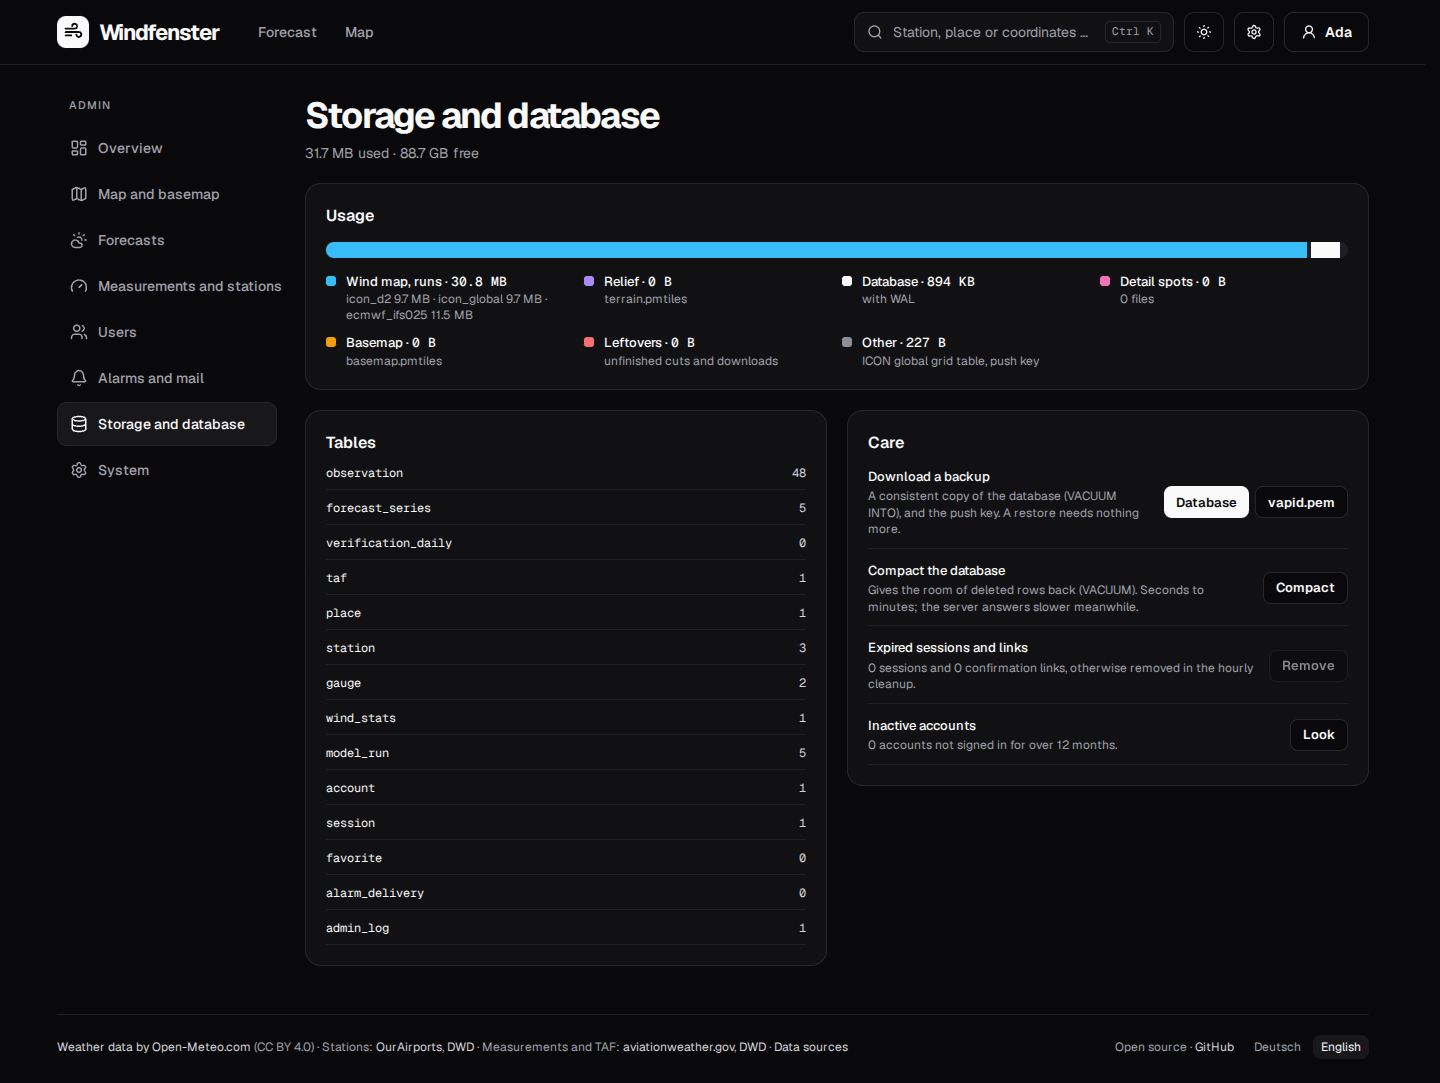The width and height of the screenshot is (1440, 1083).
Task: Click the gauge table row
Action: 566,683
